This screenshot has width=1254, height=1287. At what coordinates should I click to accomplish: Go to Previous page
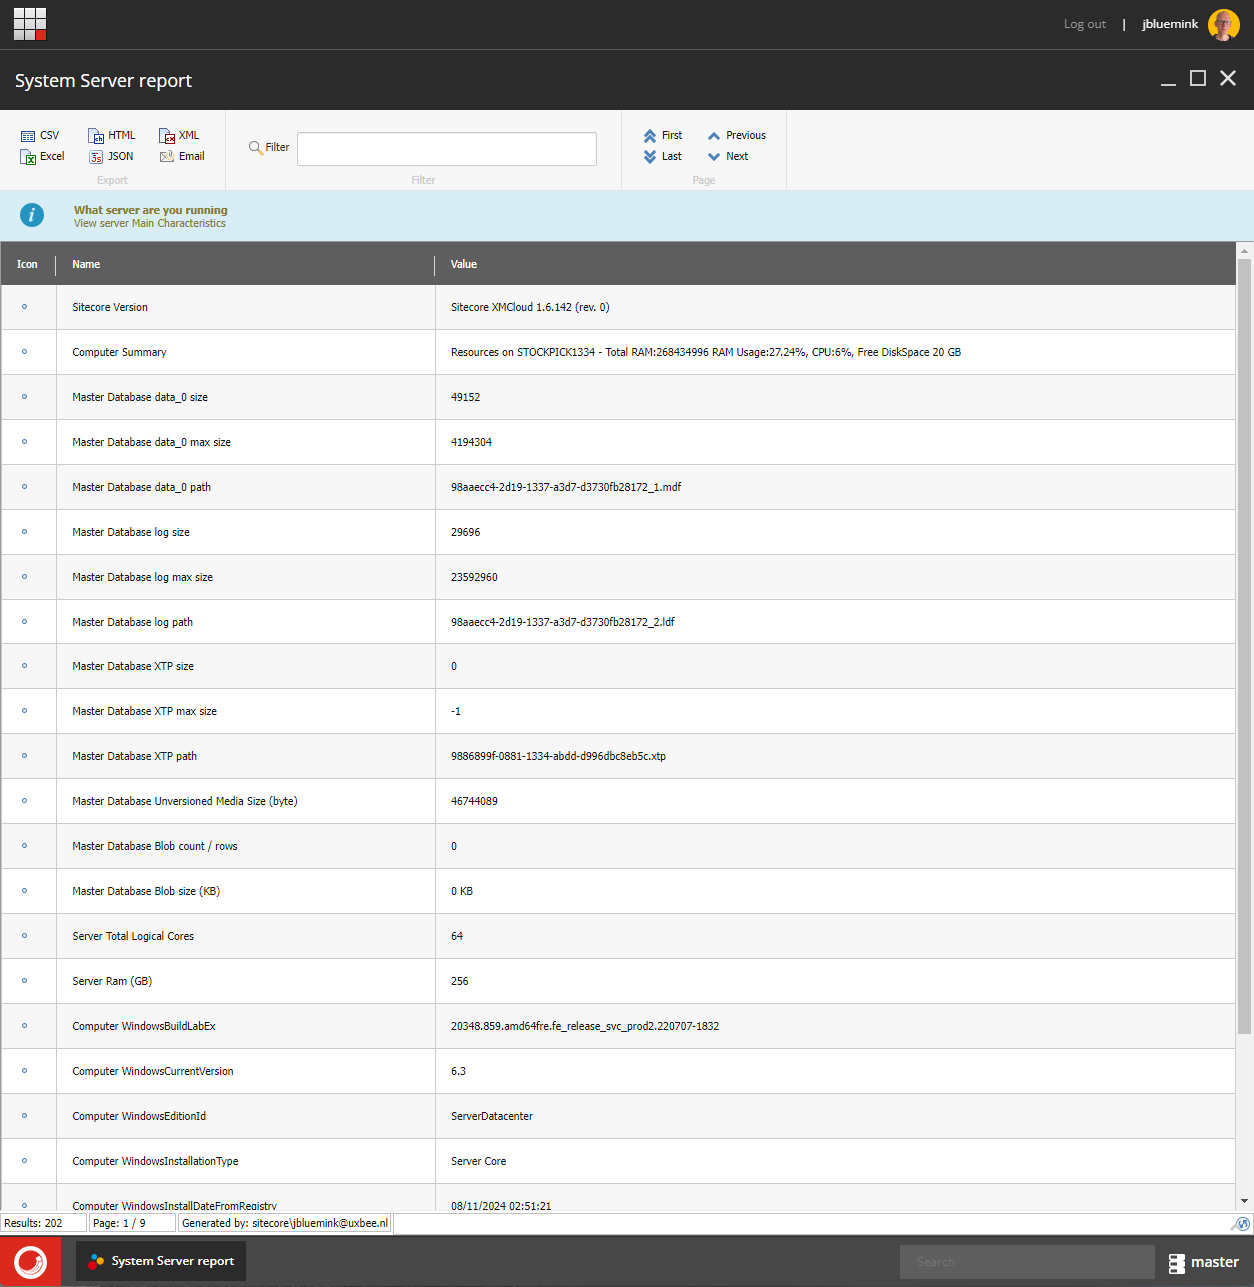737,135
